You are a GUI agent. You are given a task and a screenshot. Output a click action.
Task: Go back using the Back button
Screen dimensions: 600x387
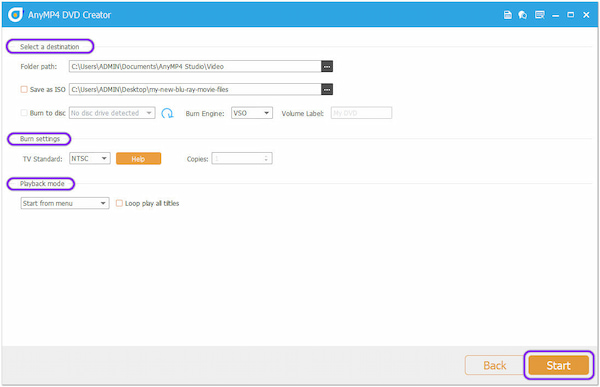(494, 365)
